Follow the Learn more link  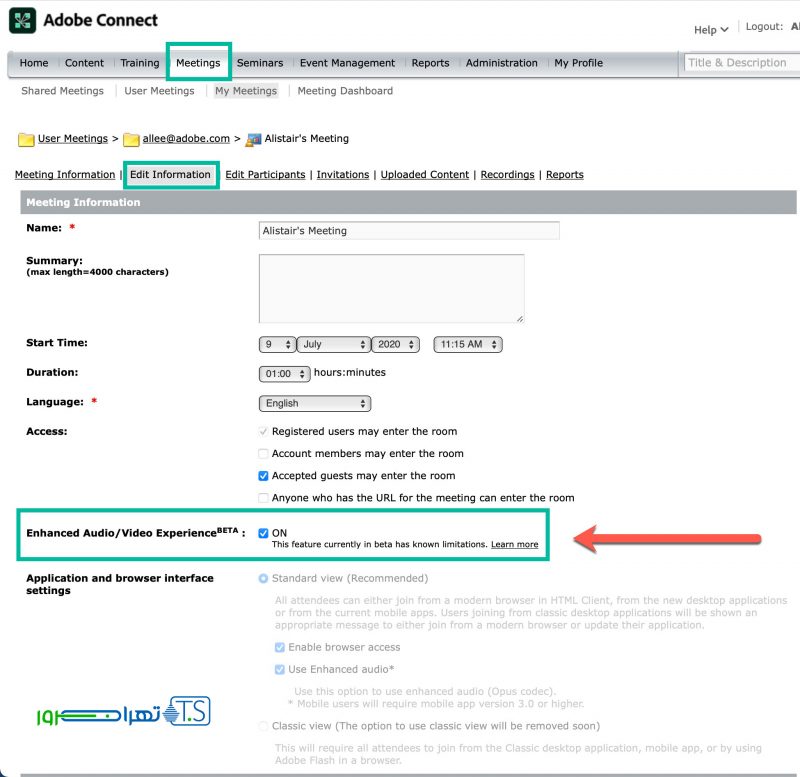point(514,545)
